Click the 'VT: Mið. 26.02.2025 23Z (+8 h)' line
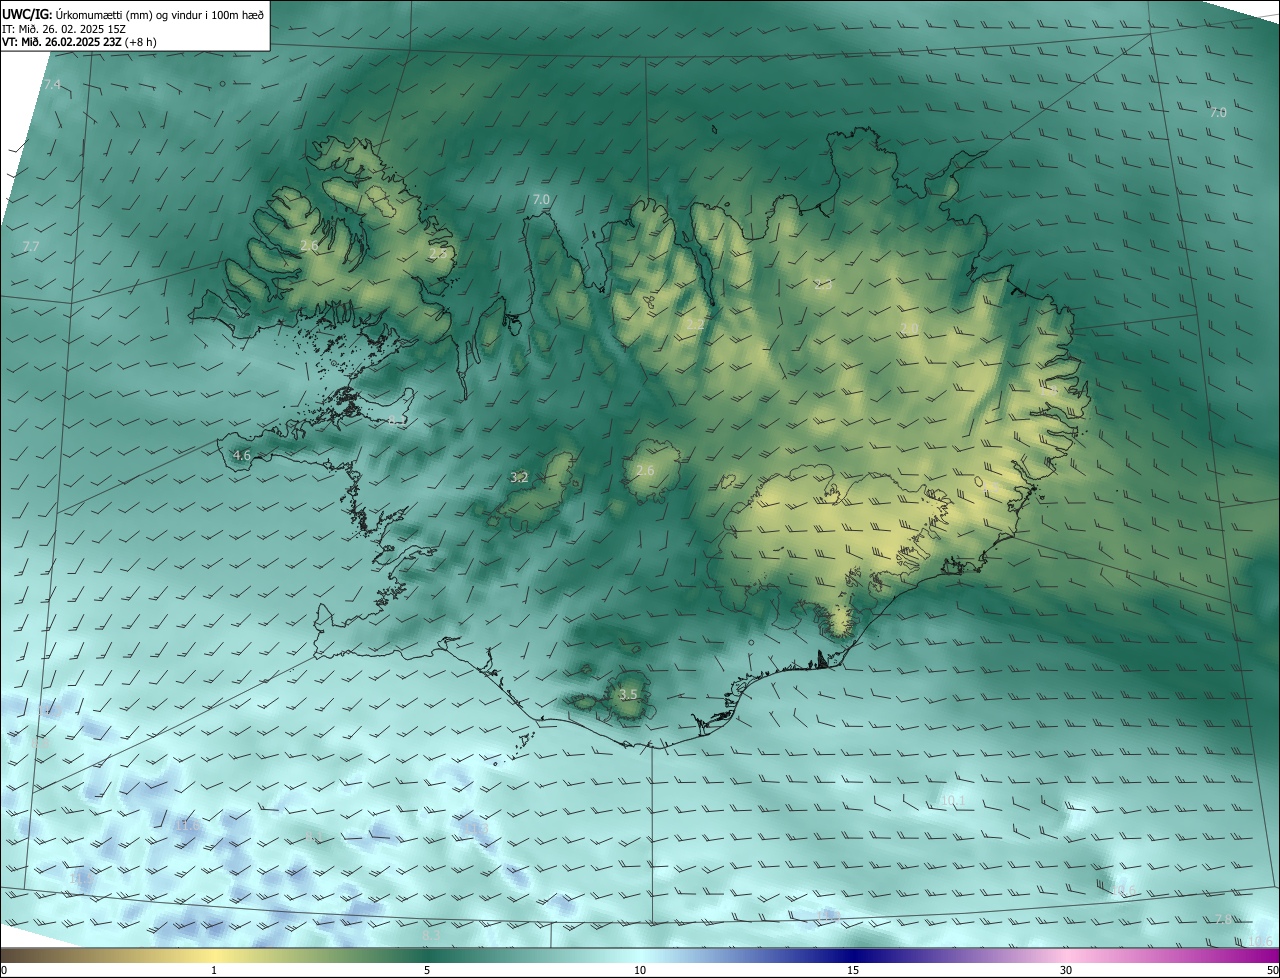1280x978 pixels. tap(79, 42)
